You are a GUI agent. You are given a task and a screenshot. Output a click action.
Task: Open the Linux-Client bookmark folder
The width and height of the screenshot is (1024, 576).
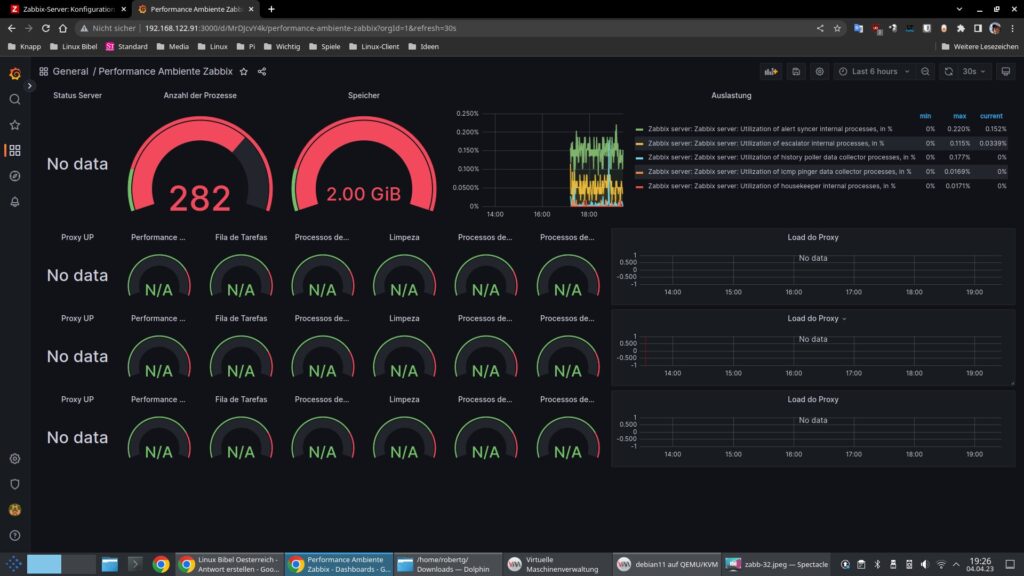(374, 46)
